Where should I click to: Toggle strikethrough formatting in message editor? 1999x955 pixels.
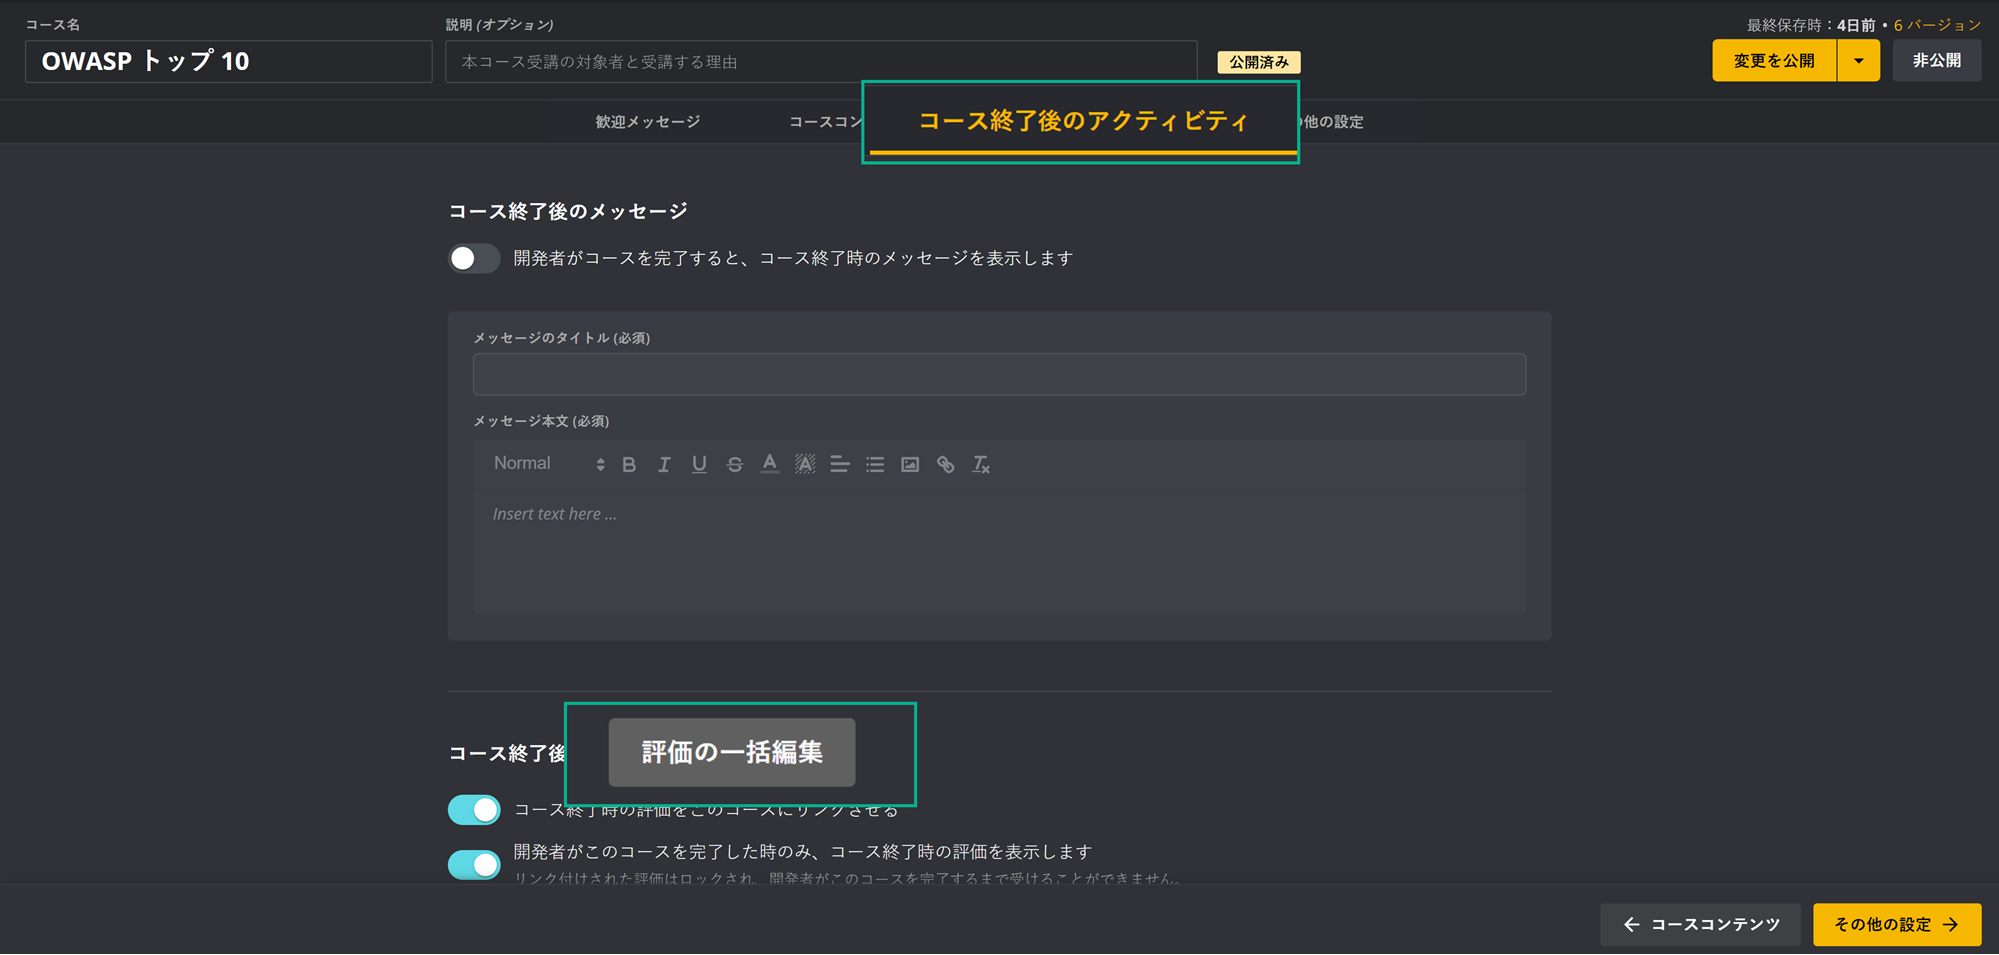(x=734, y=464)
